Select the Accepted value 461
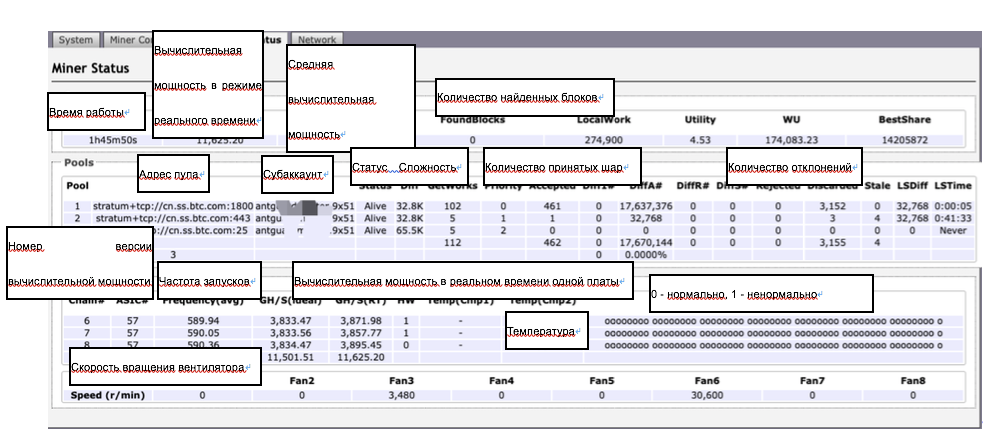Viewport: 983px width, 429px height. tap(552, 206)
